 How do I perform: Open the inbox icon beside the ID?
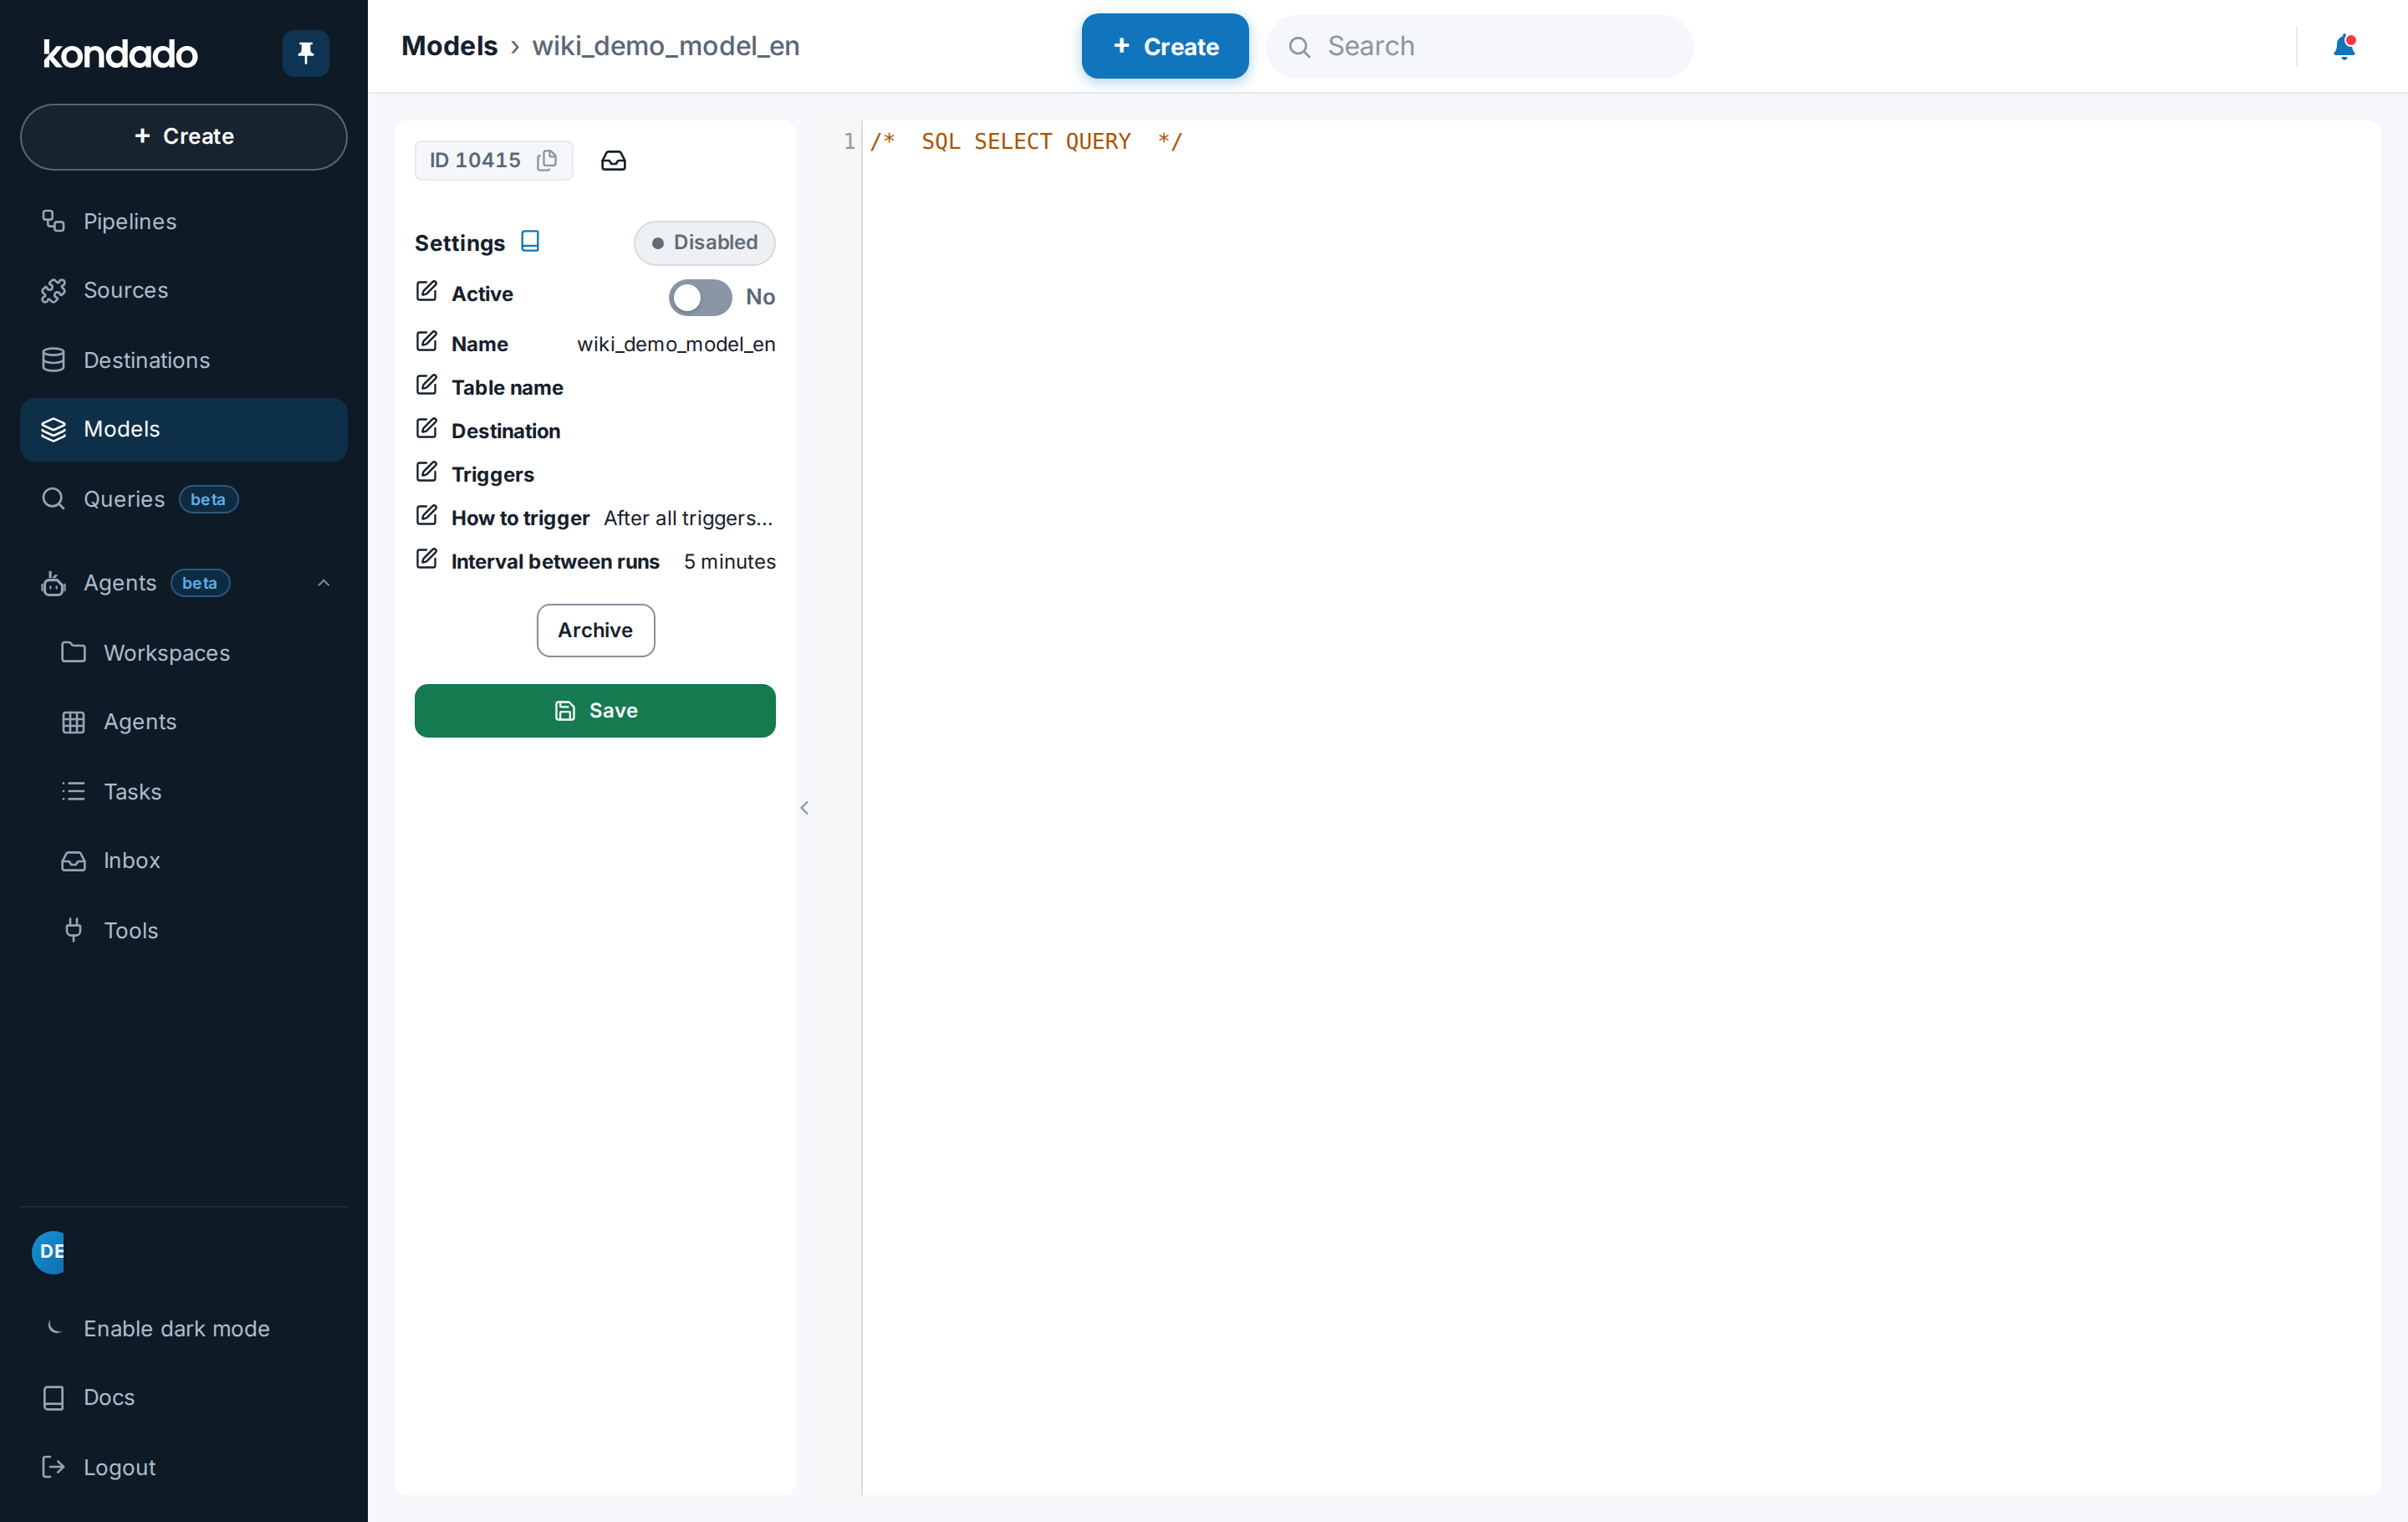(613, 161)
